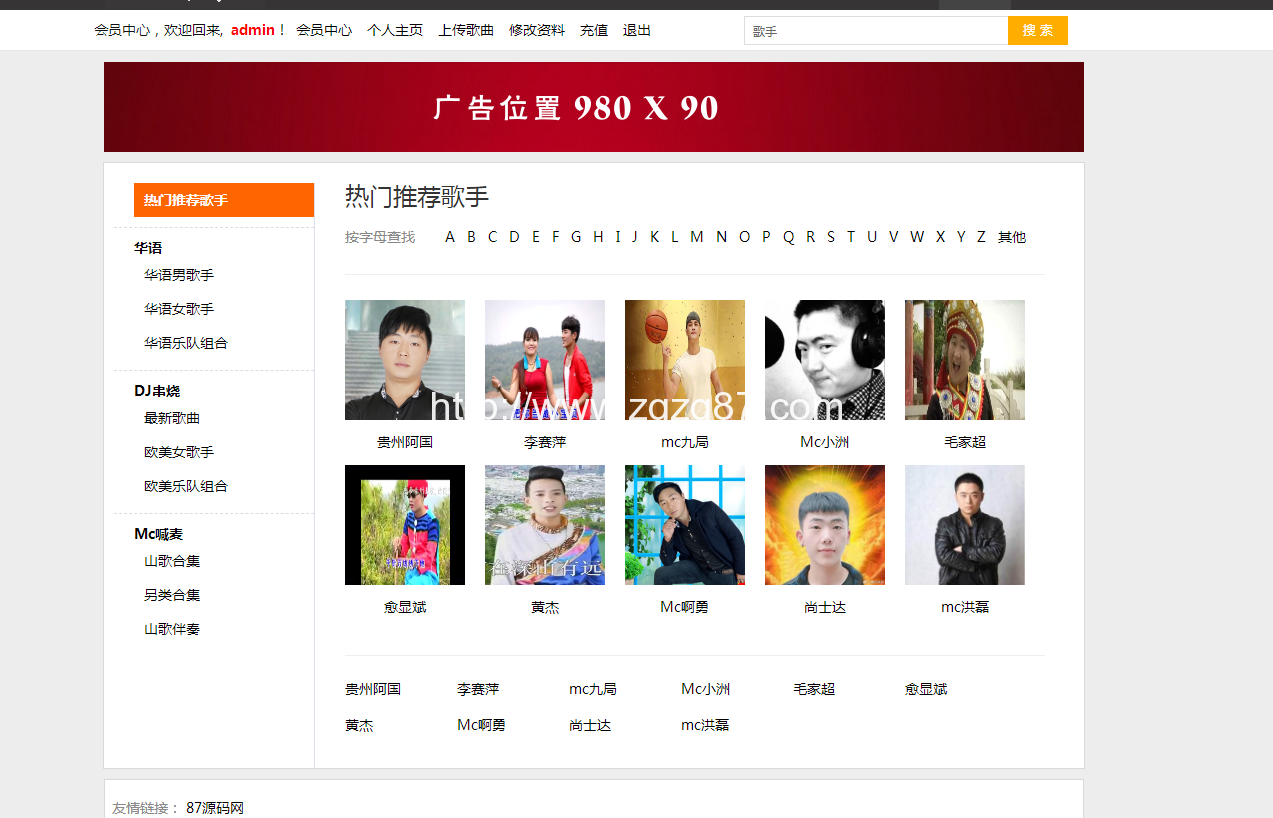Select Mc小洲 headphone portrait thumbnail

click(x=824, y=360)
